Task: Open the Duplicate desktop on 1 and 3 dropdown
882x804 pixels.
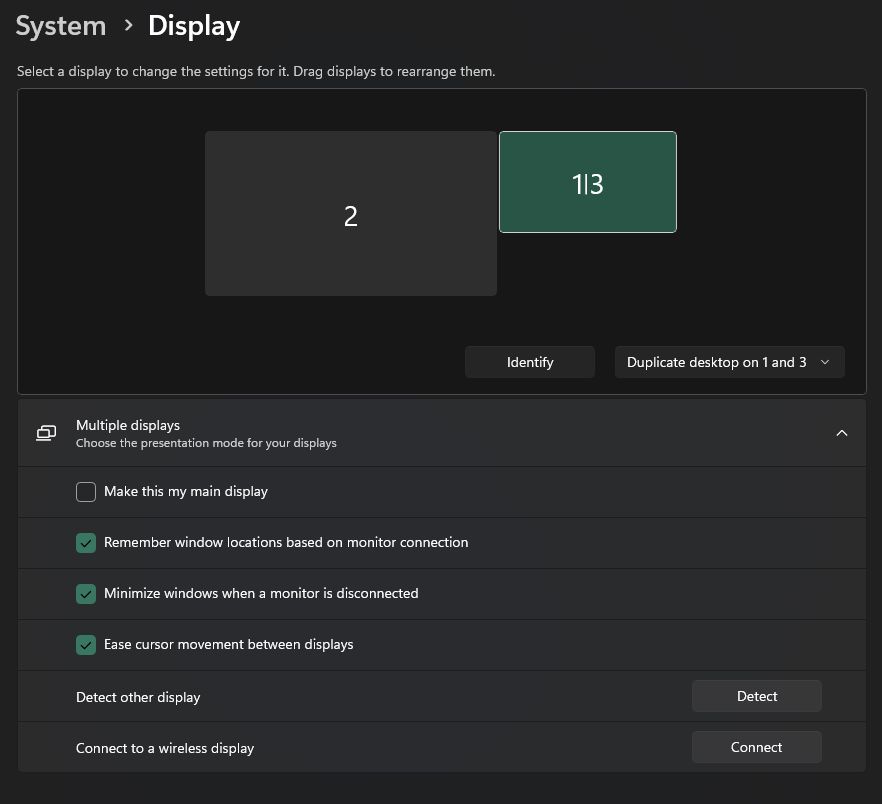Action: tap(729, 362)
